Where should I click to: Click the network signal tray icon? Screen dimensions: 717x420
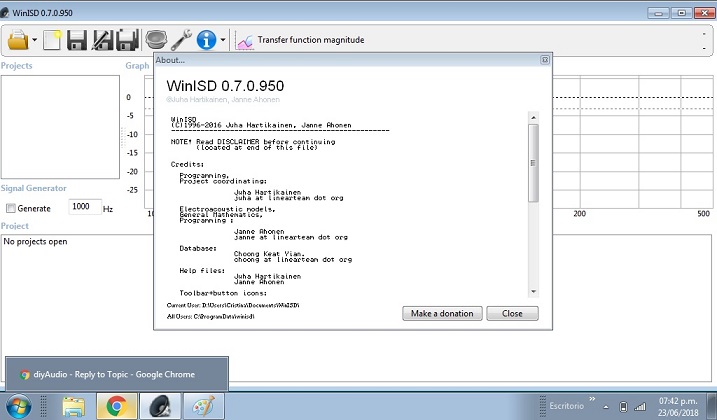[x=640, y=406]
